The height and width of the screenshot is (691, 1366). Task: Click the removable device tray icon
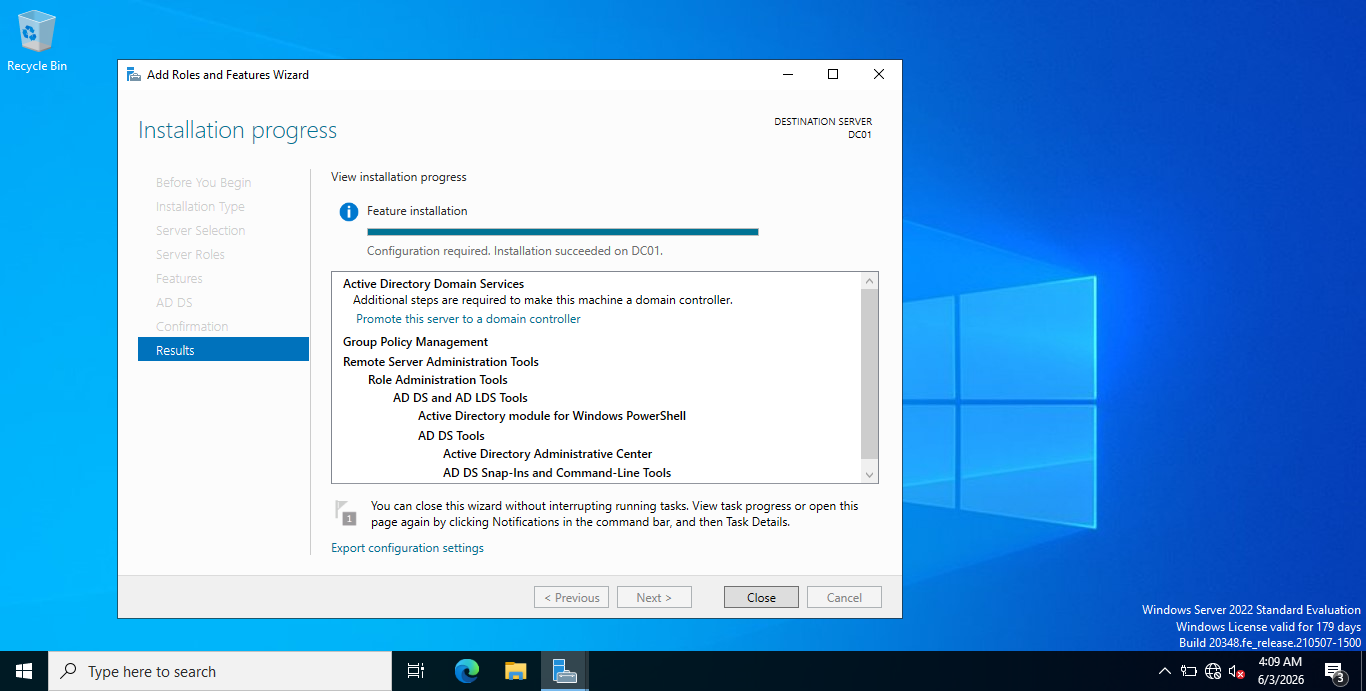tap(1189, 671)
